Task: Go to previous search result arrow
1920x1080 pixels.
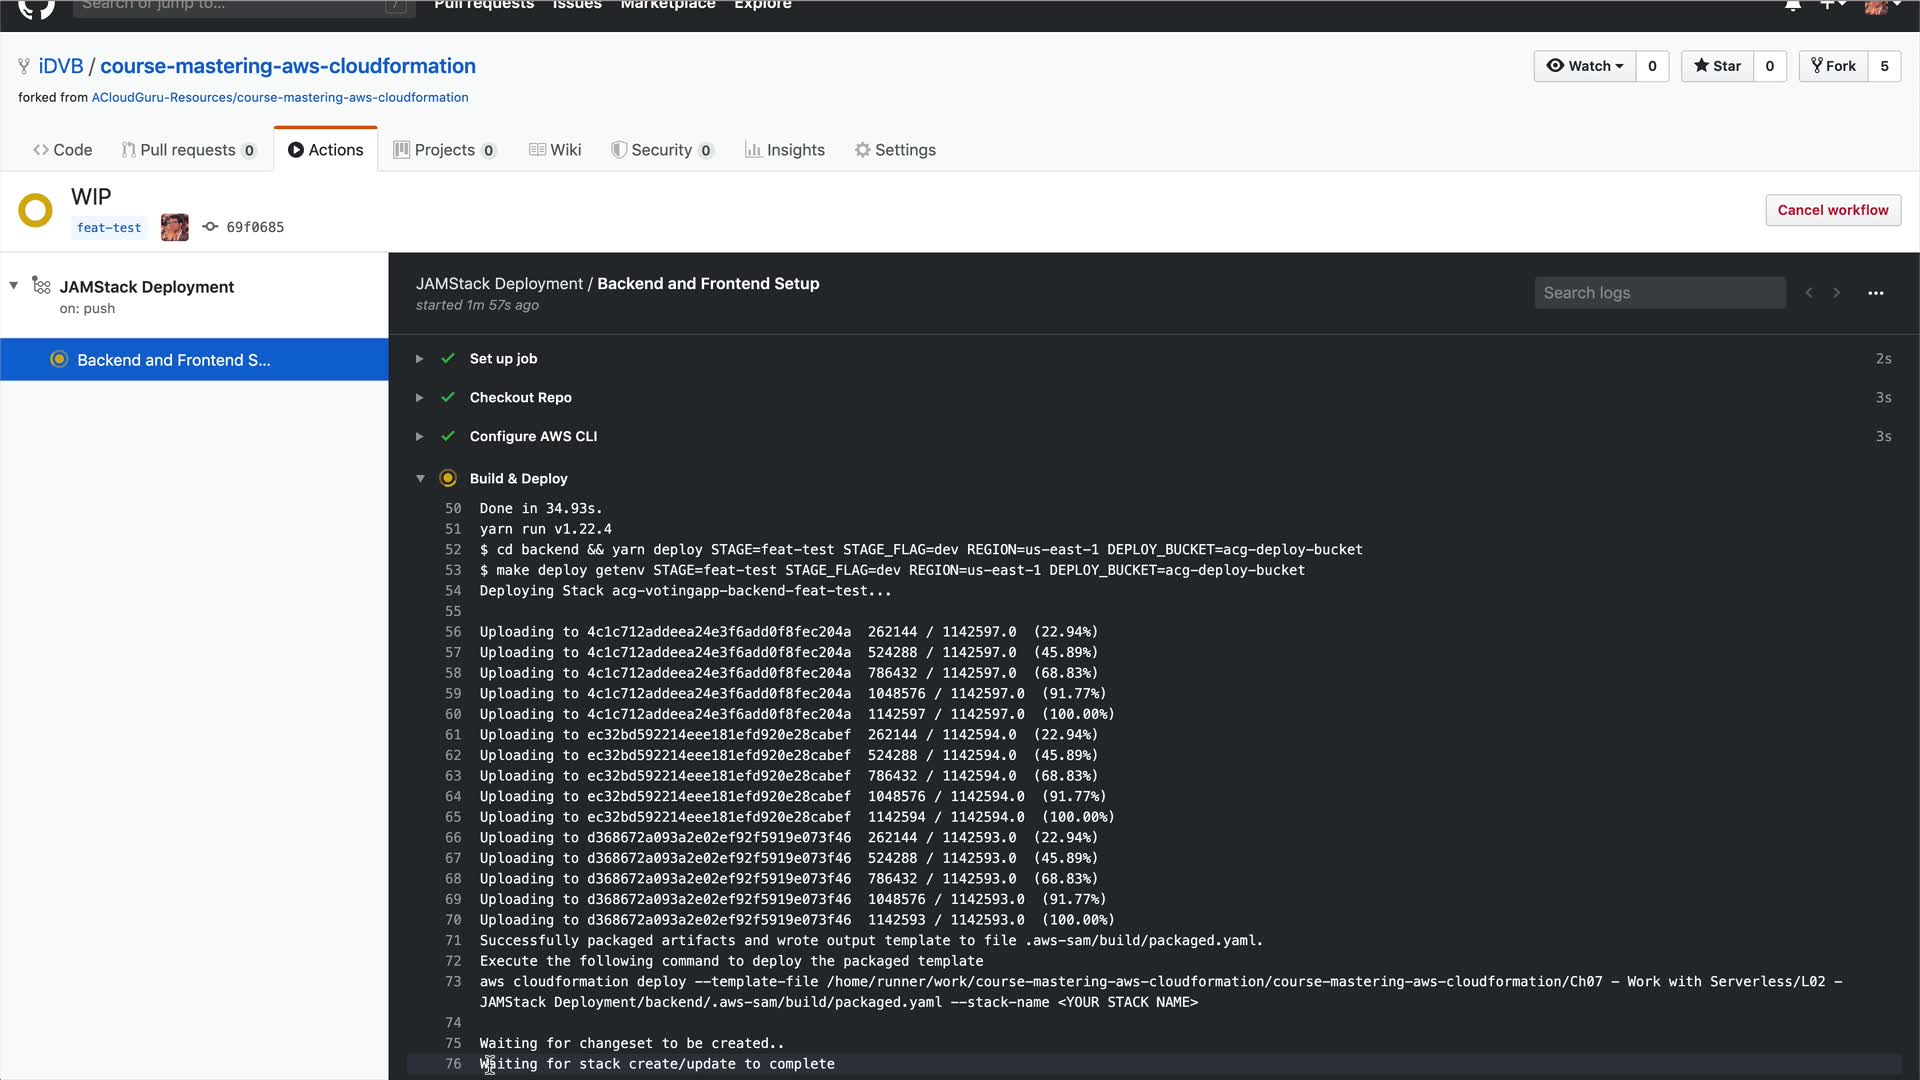Action: [1809, 293]
